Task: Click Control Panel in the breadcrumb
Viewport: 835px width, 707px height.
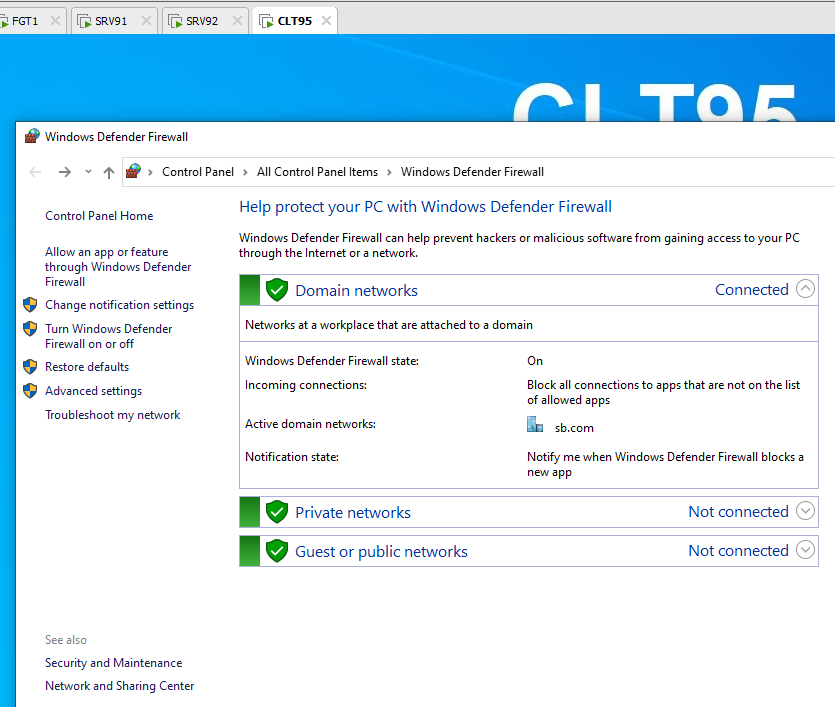Action: click(198, 172)
